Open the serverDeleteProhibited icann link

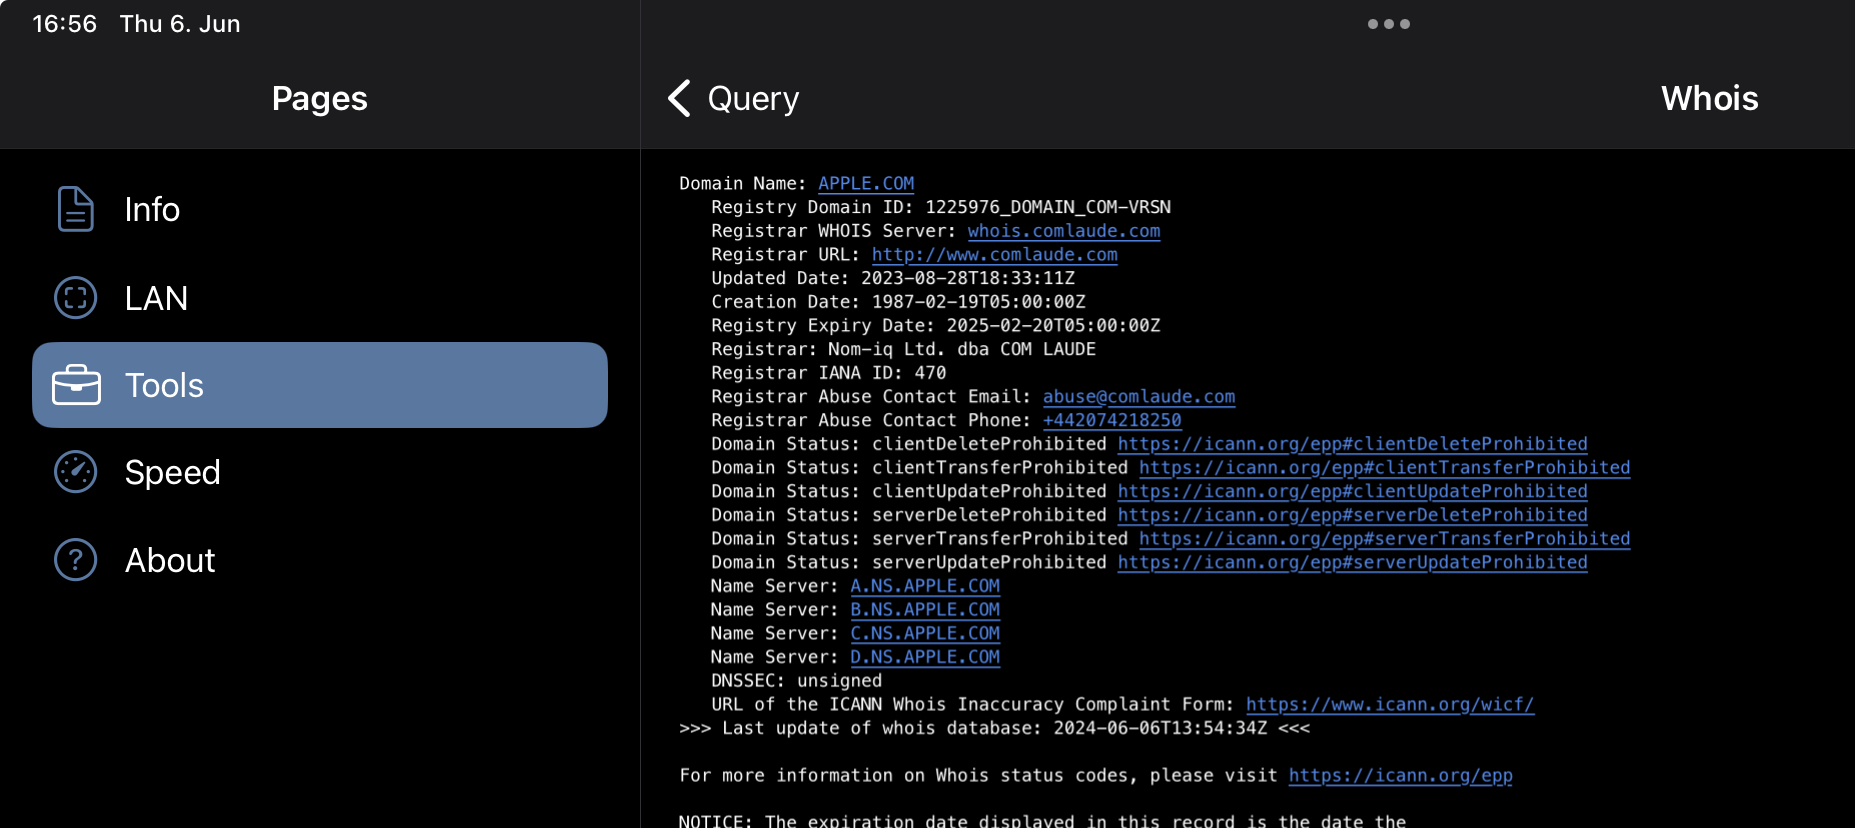(x=1352, y=515)
